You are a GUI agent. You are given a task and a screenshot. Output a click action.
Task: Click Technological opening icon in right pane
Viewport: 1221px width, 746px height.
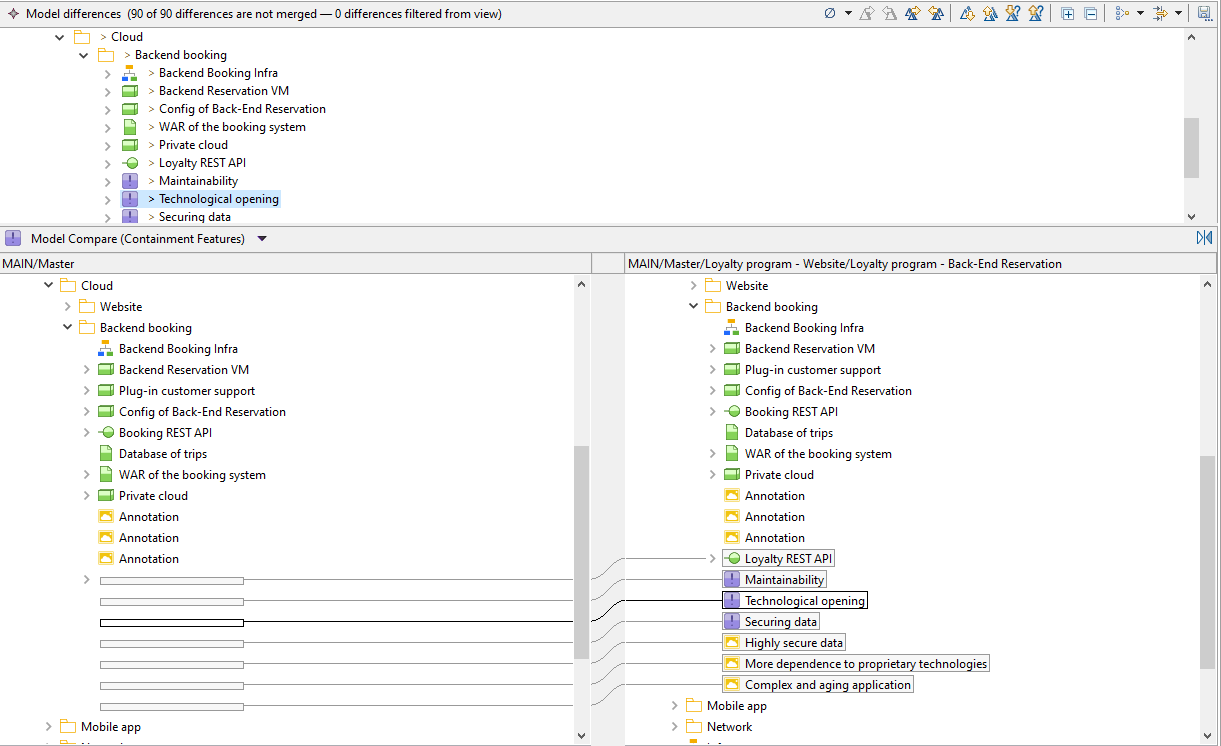pyautogui.click(x=732, y=601)
